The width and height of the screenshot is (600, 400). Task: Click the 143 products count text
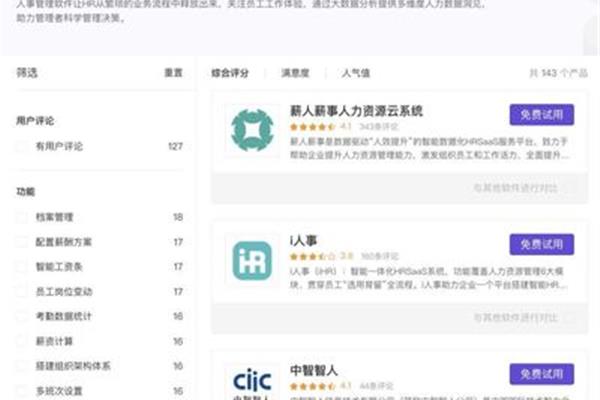[558, 73]
